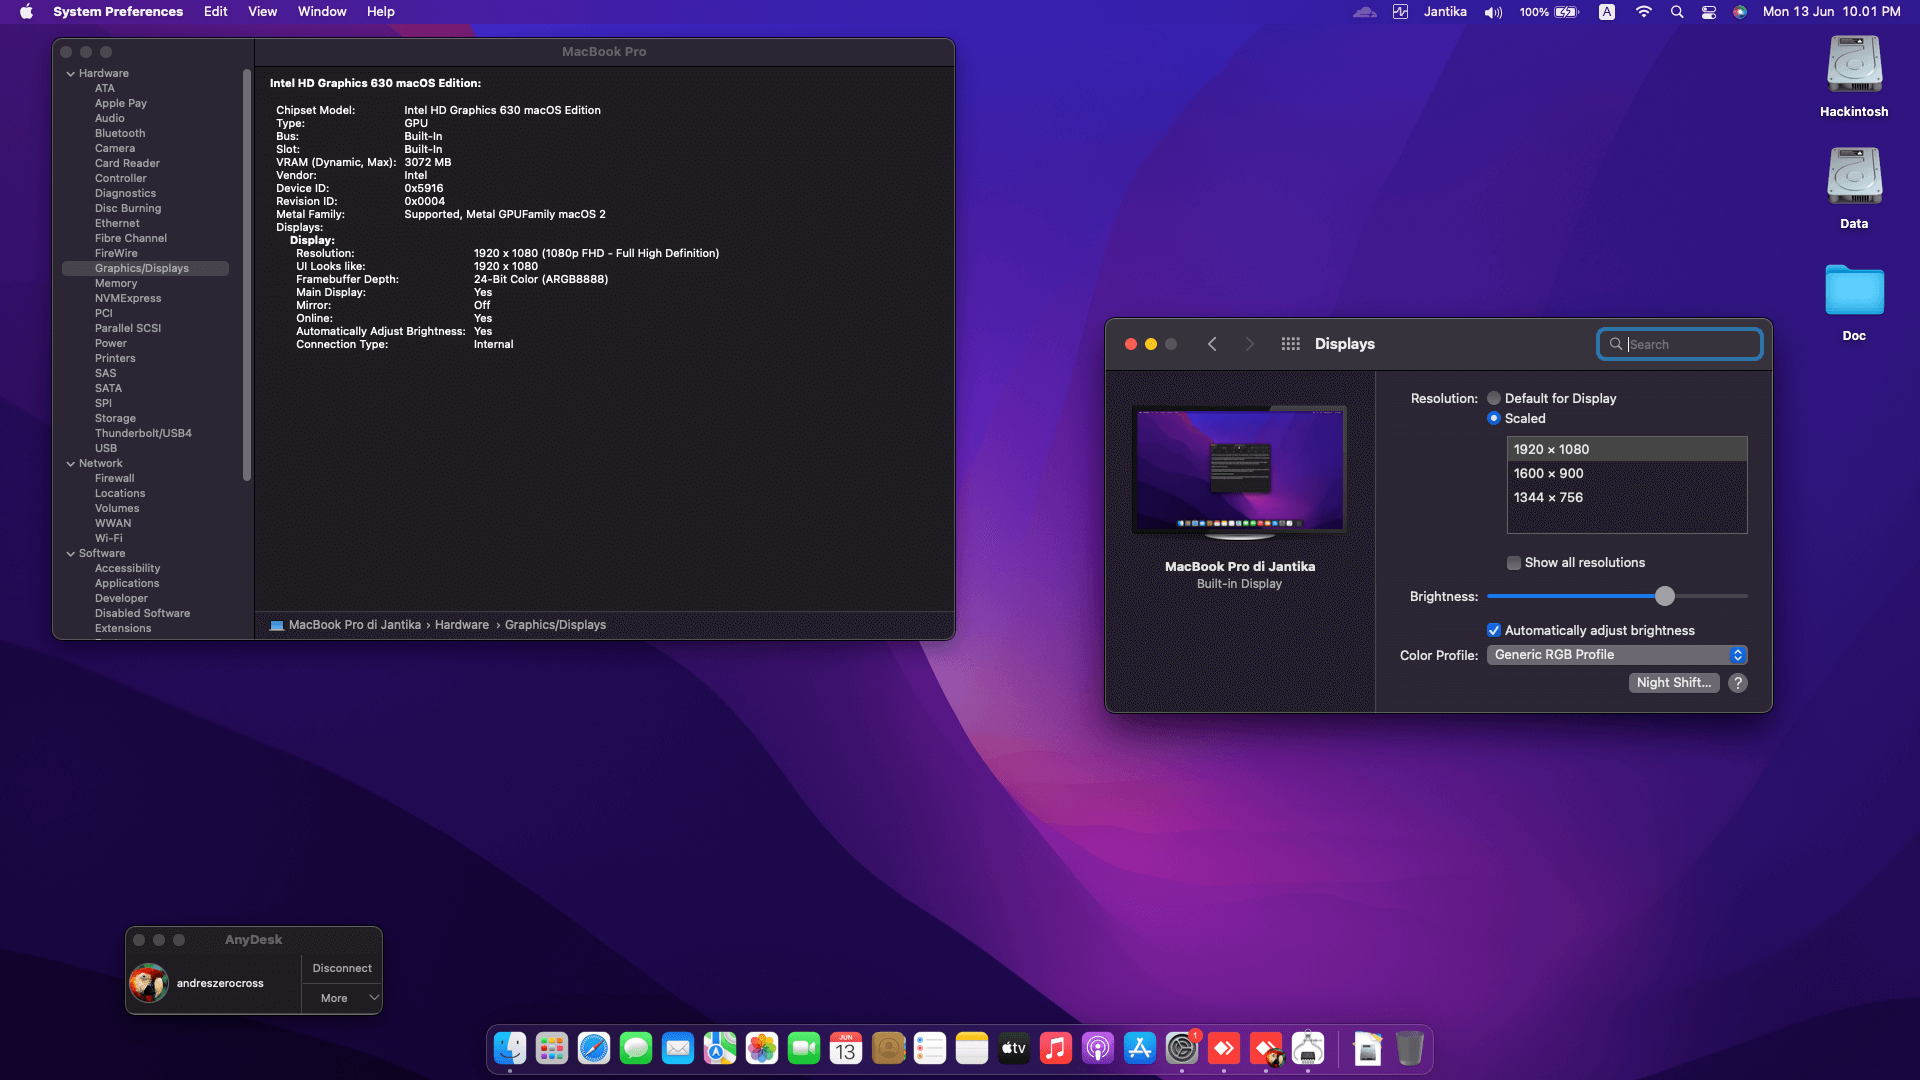The width and height of the screenshot is (1920, 1080).
Task: Open Maps from the Dock
Action: click(720, 1048)
